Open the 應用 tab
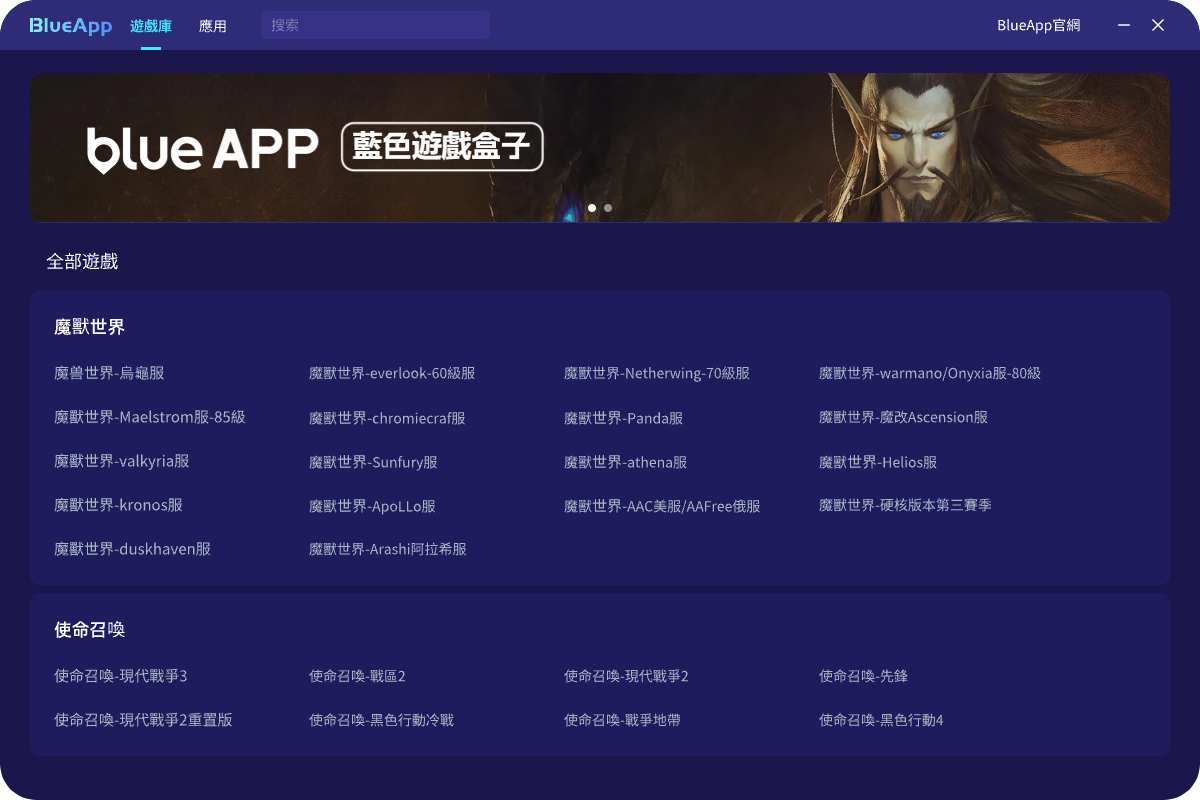 (213, 26)
